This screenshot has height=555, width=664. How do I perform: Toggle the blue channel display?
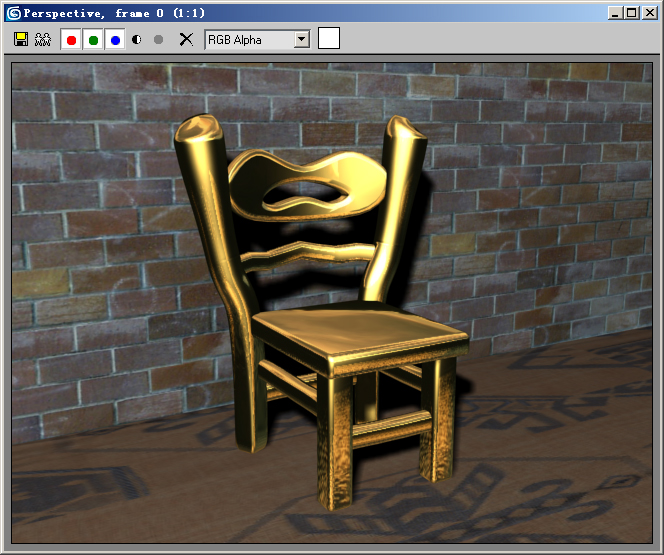(115, 40)
